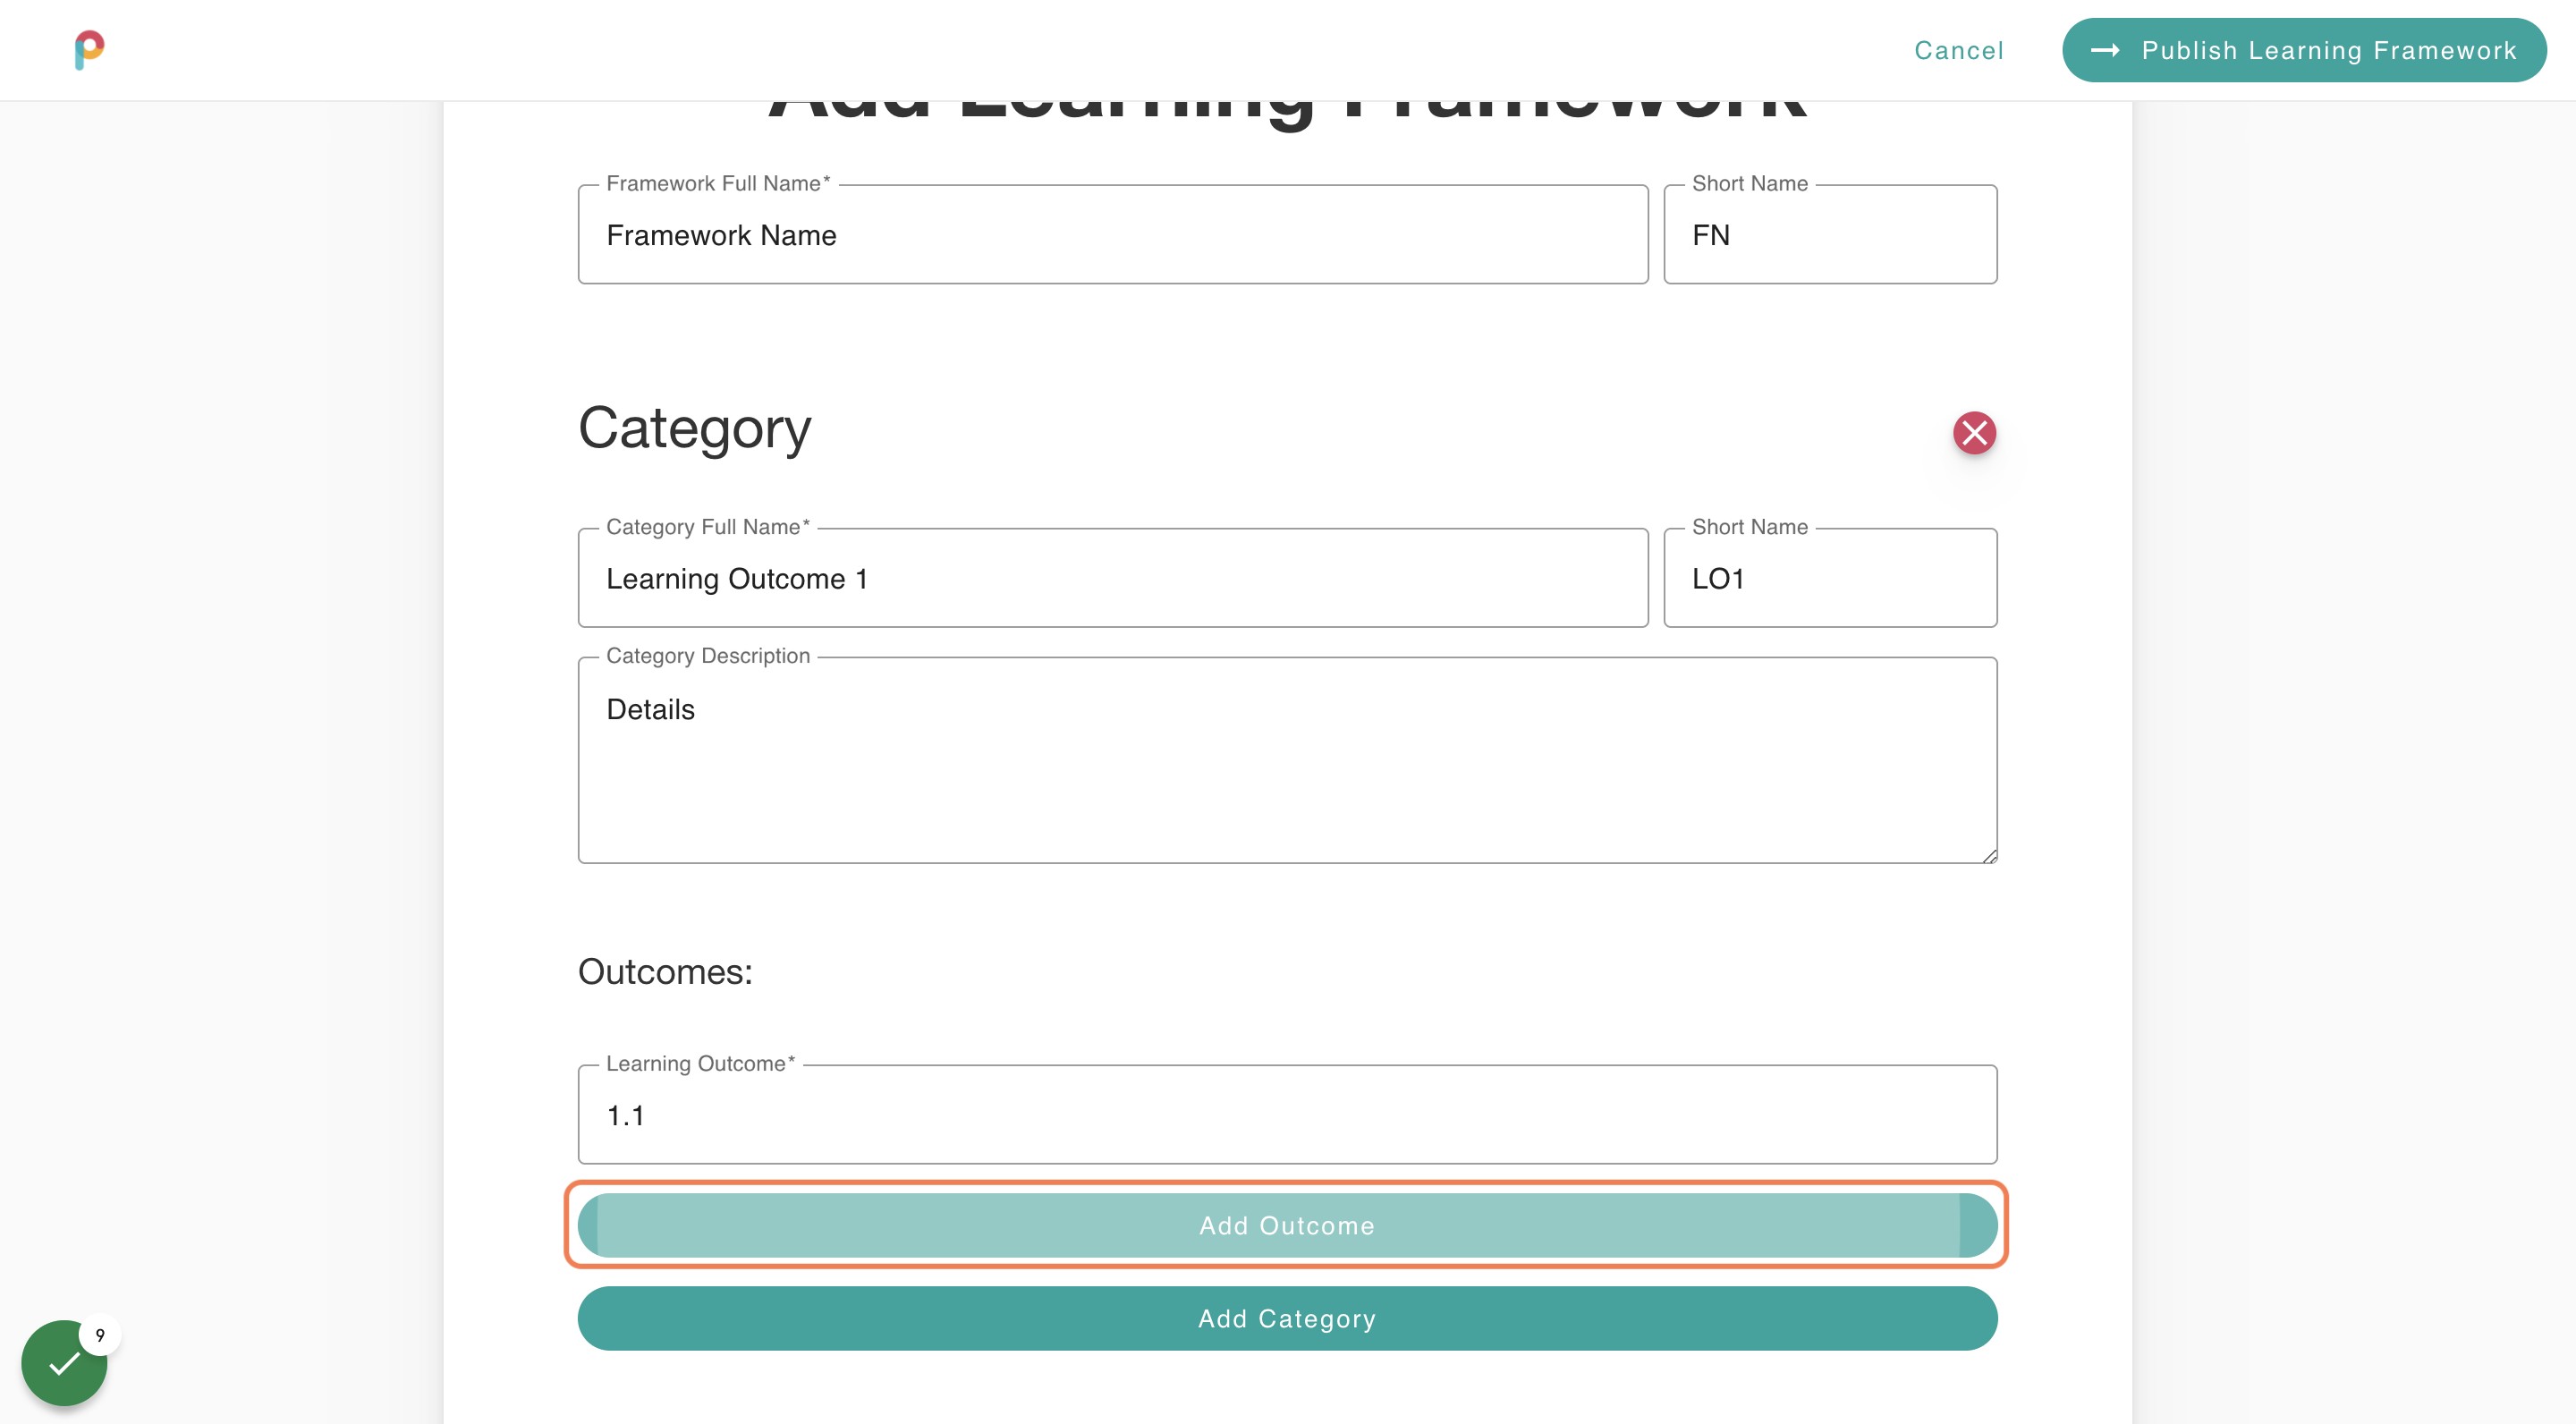This screenshot has height=1424, width=2576.
Task: Click the Learning Outcome field containing 1.1
Action: tap(1287, 1115)
